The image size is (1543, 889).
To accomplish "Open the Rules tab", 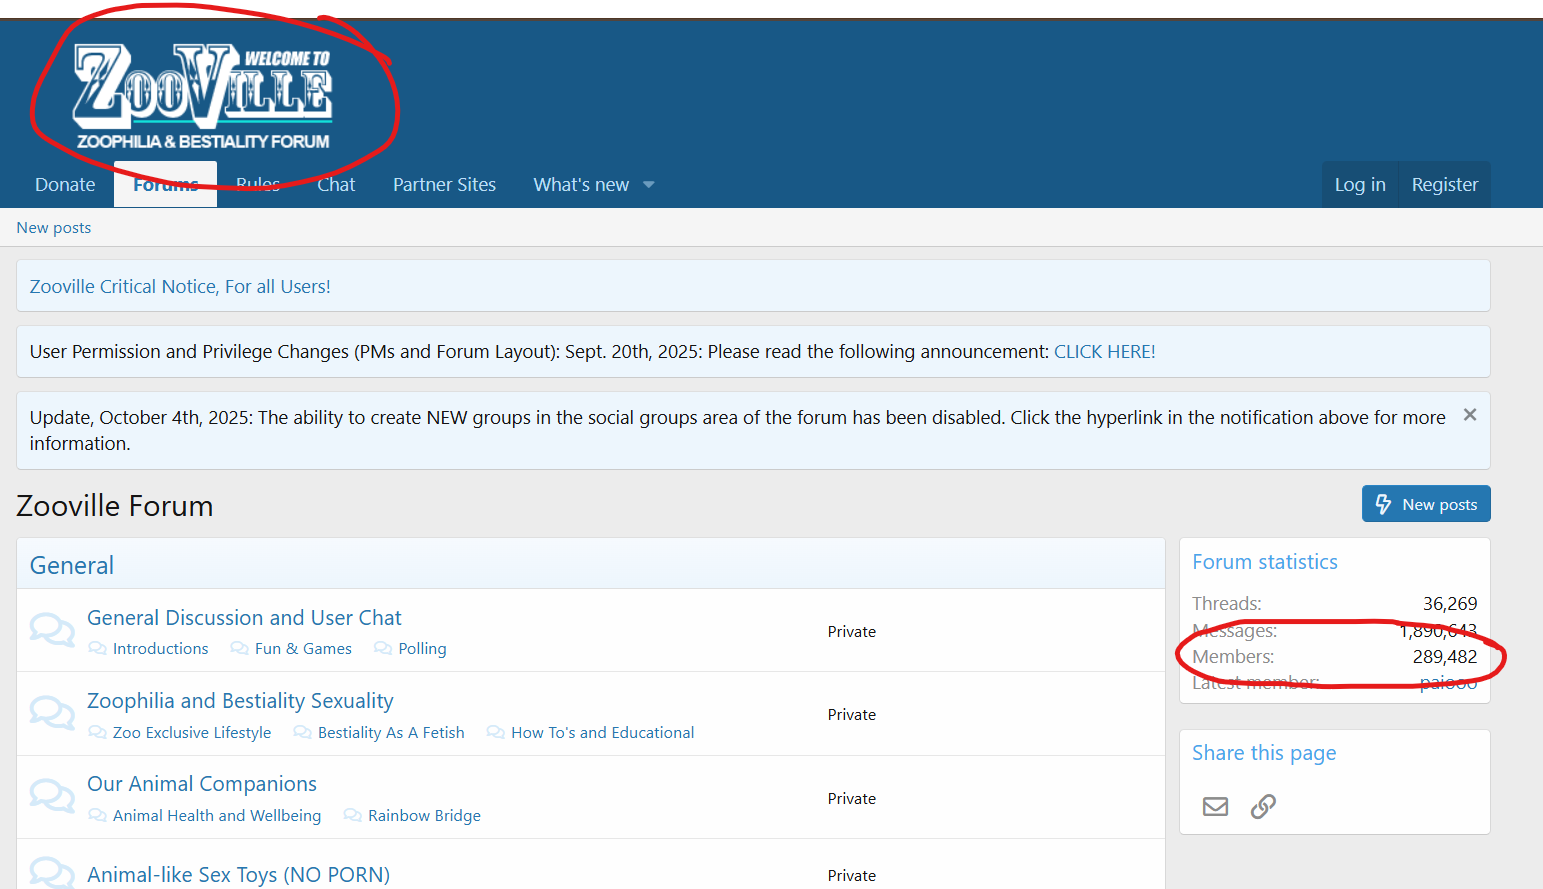I will coord(258,185).
